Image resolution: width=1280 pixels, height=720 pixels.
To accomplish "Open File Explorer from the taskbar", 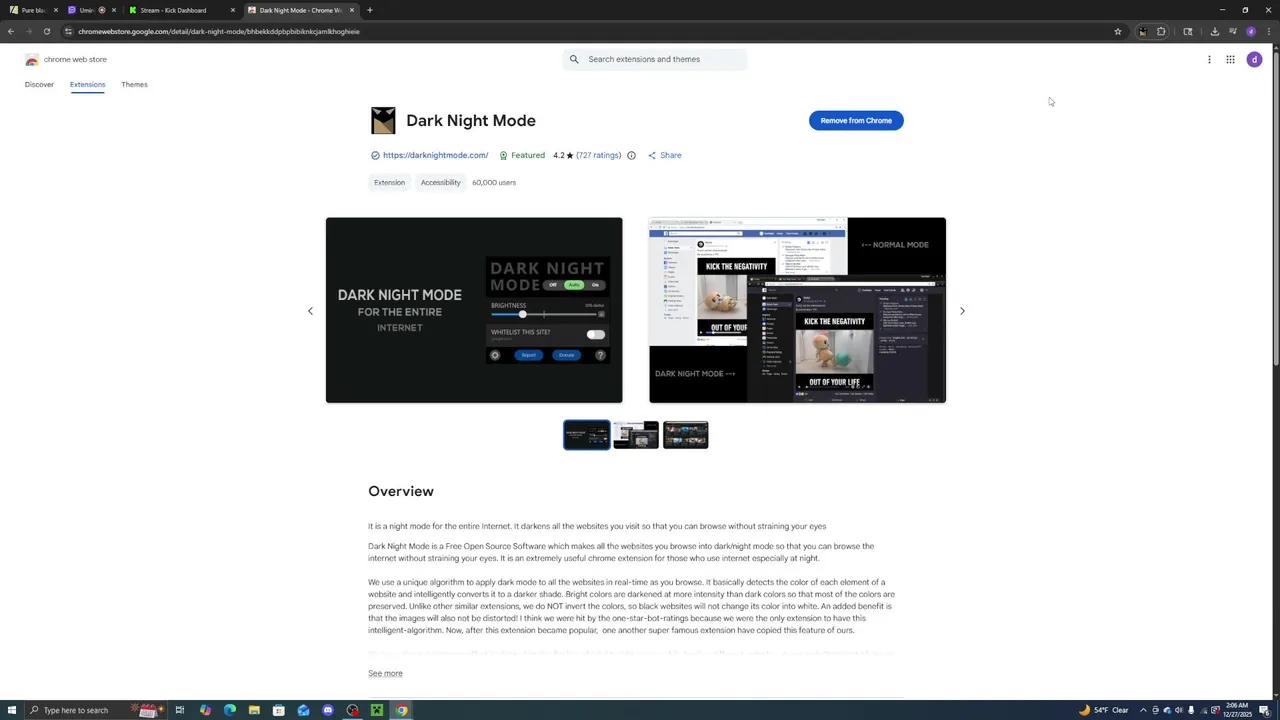I will tap(254, 710).
